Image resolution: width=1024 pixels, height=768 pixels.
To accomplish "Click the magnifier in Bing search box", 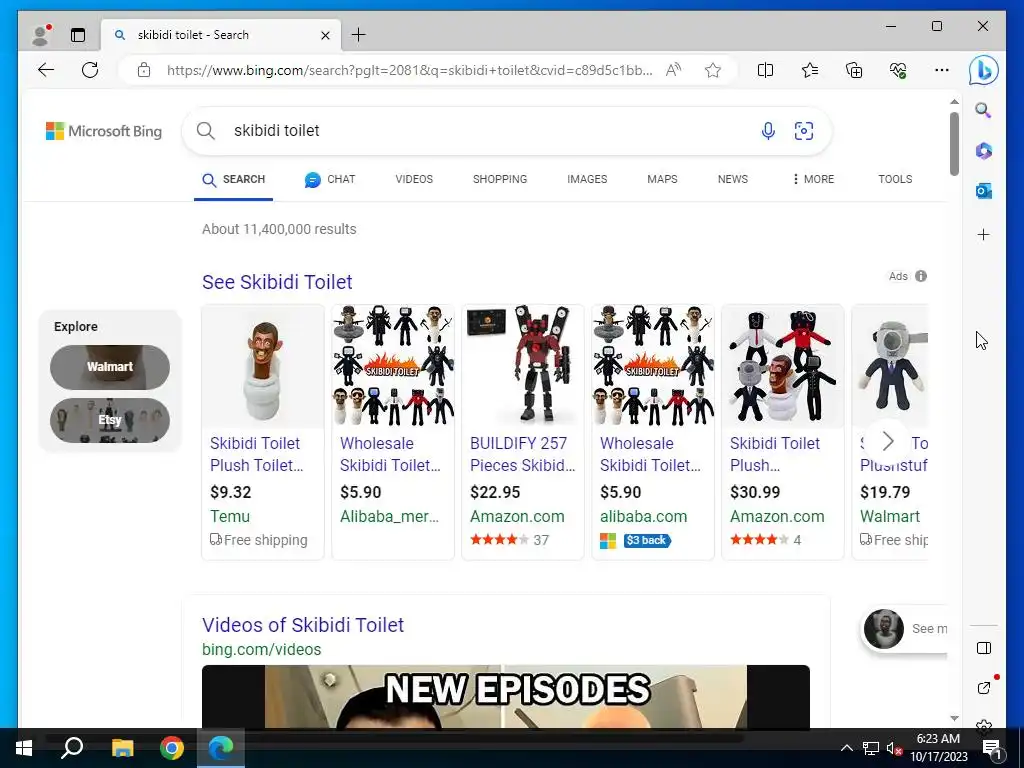I will pyautogui.click(x=206, y=131).
